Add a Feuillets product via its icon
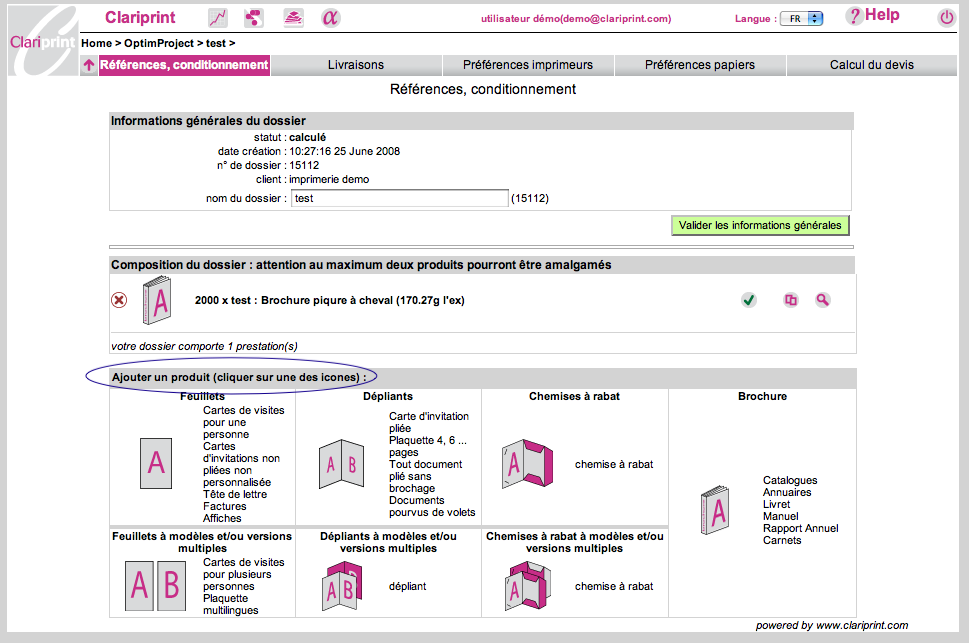 pyautogui.click(x=155, y=462)
